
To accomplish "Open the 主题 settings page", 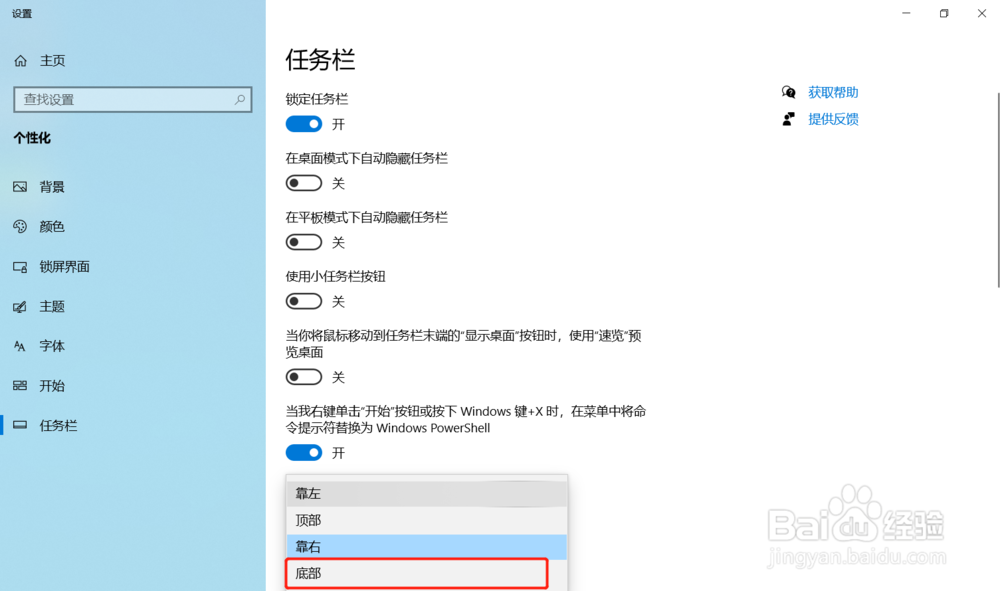I will 52,307.
